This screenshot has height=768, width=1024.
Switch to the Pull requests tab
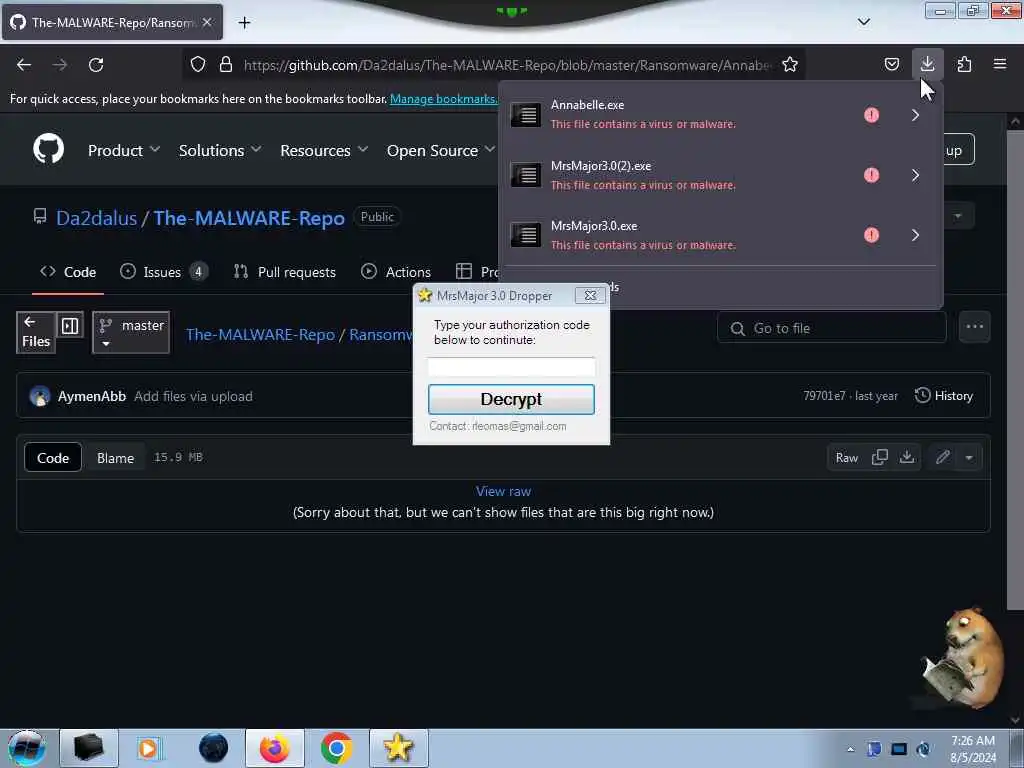coord(285,272)
